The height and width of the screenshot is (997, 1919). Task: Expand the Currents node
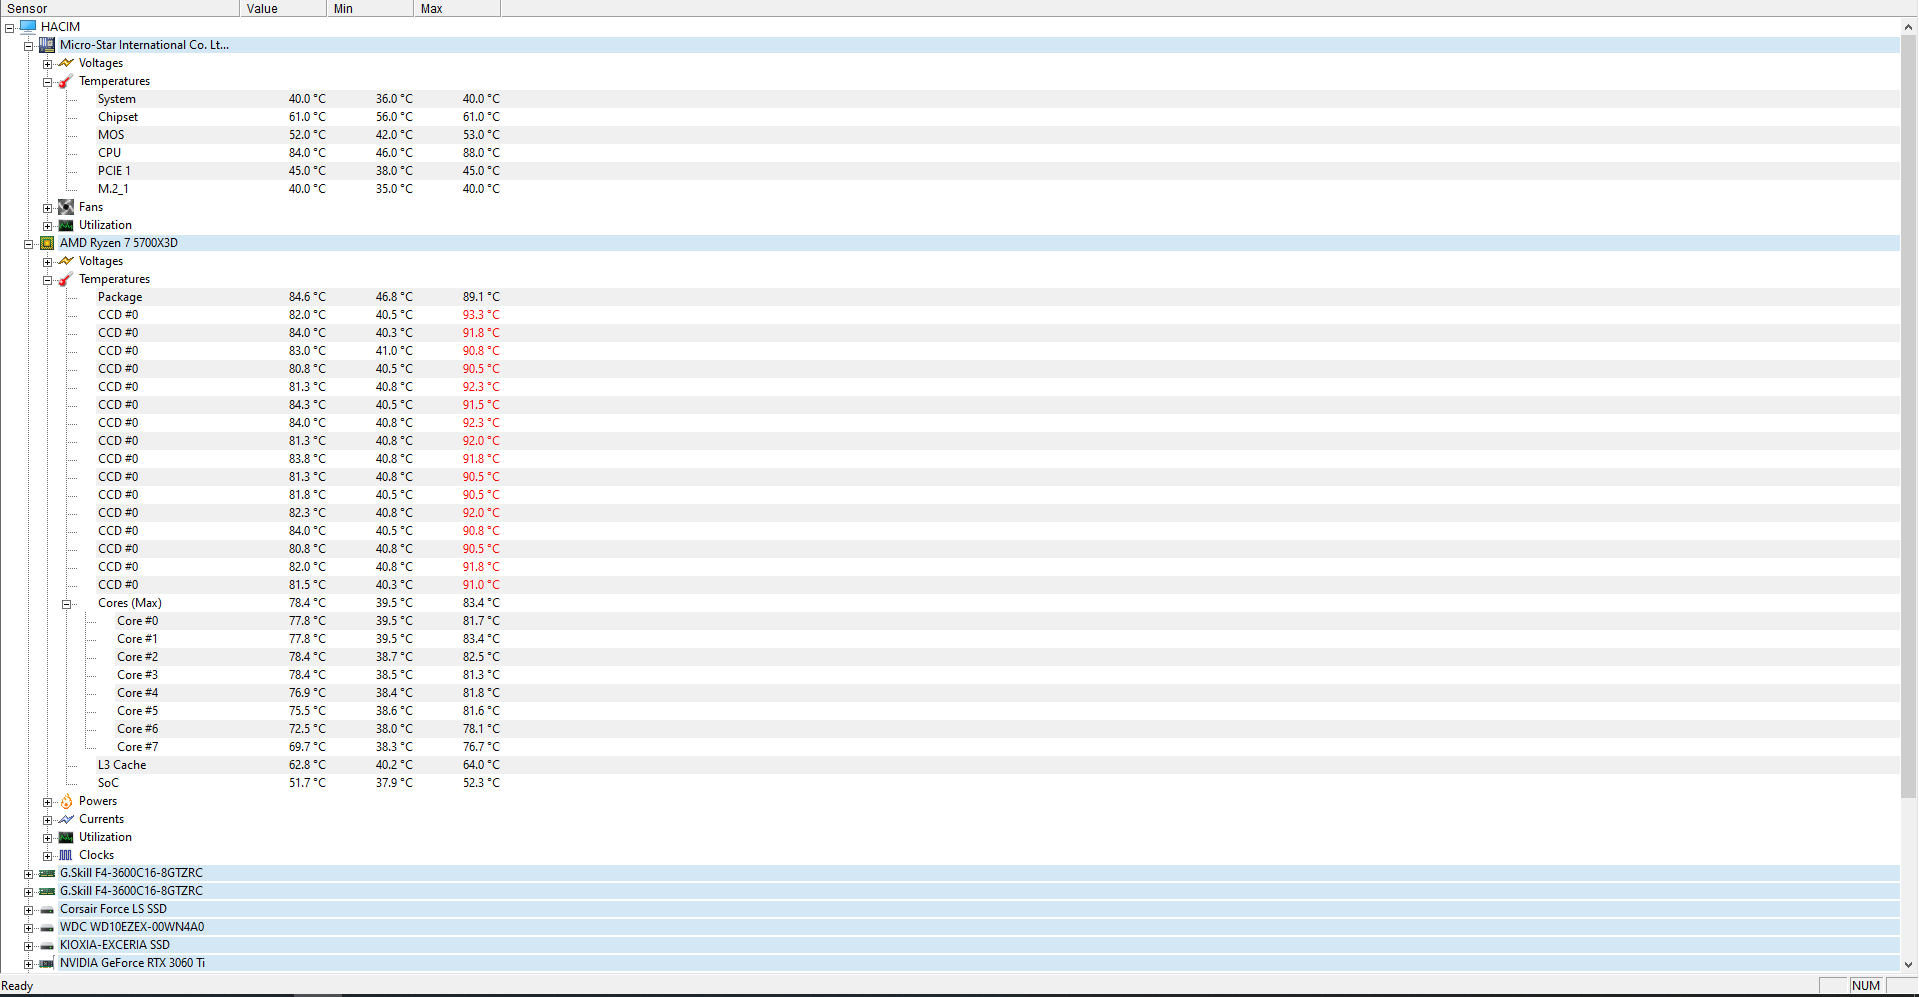tap(48, 820)
